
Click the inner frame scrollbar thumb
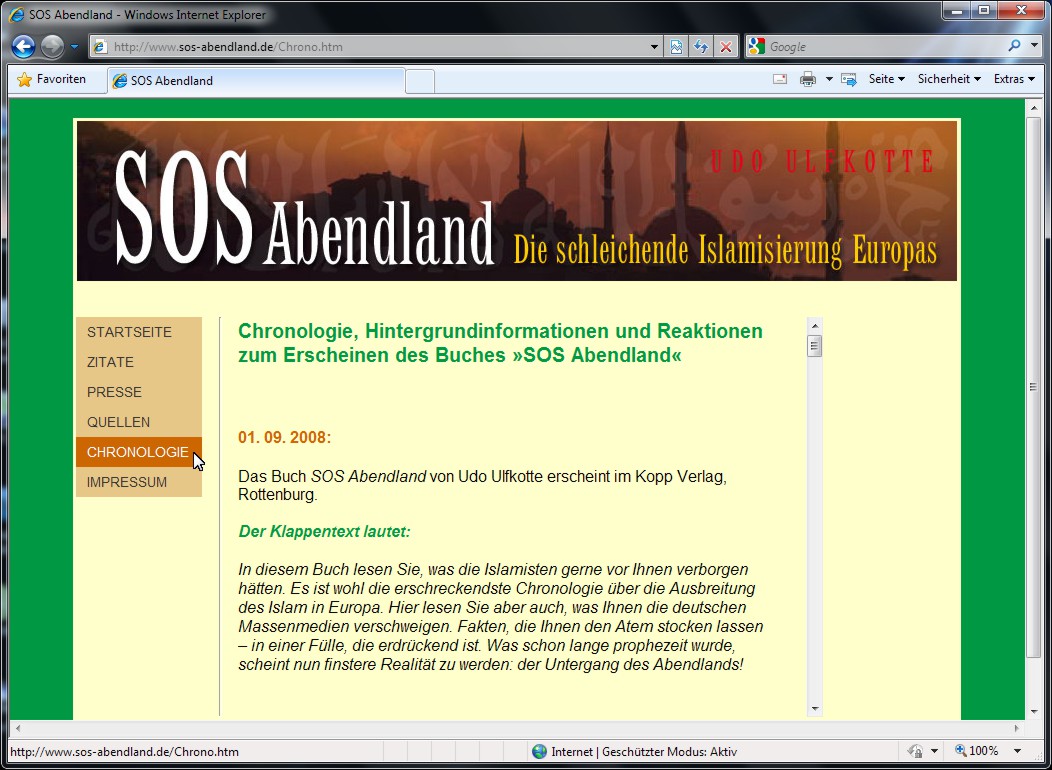coord(814,346)
